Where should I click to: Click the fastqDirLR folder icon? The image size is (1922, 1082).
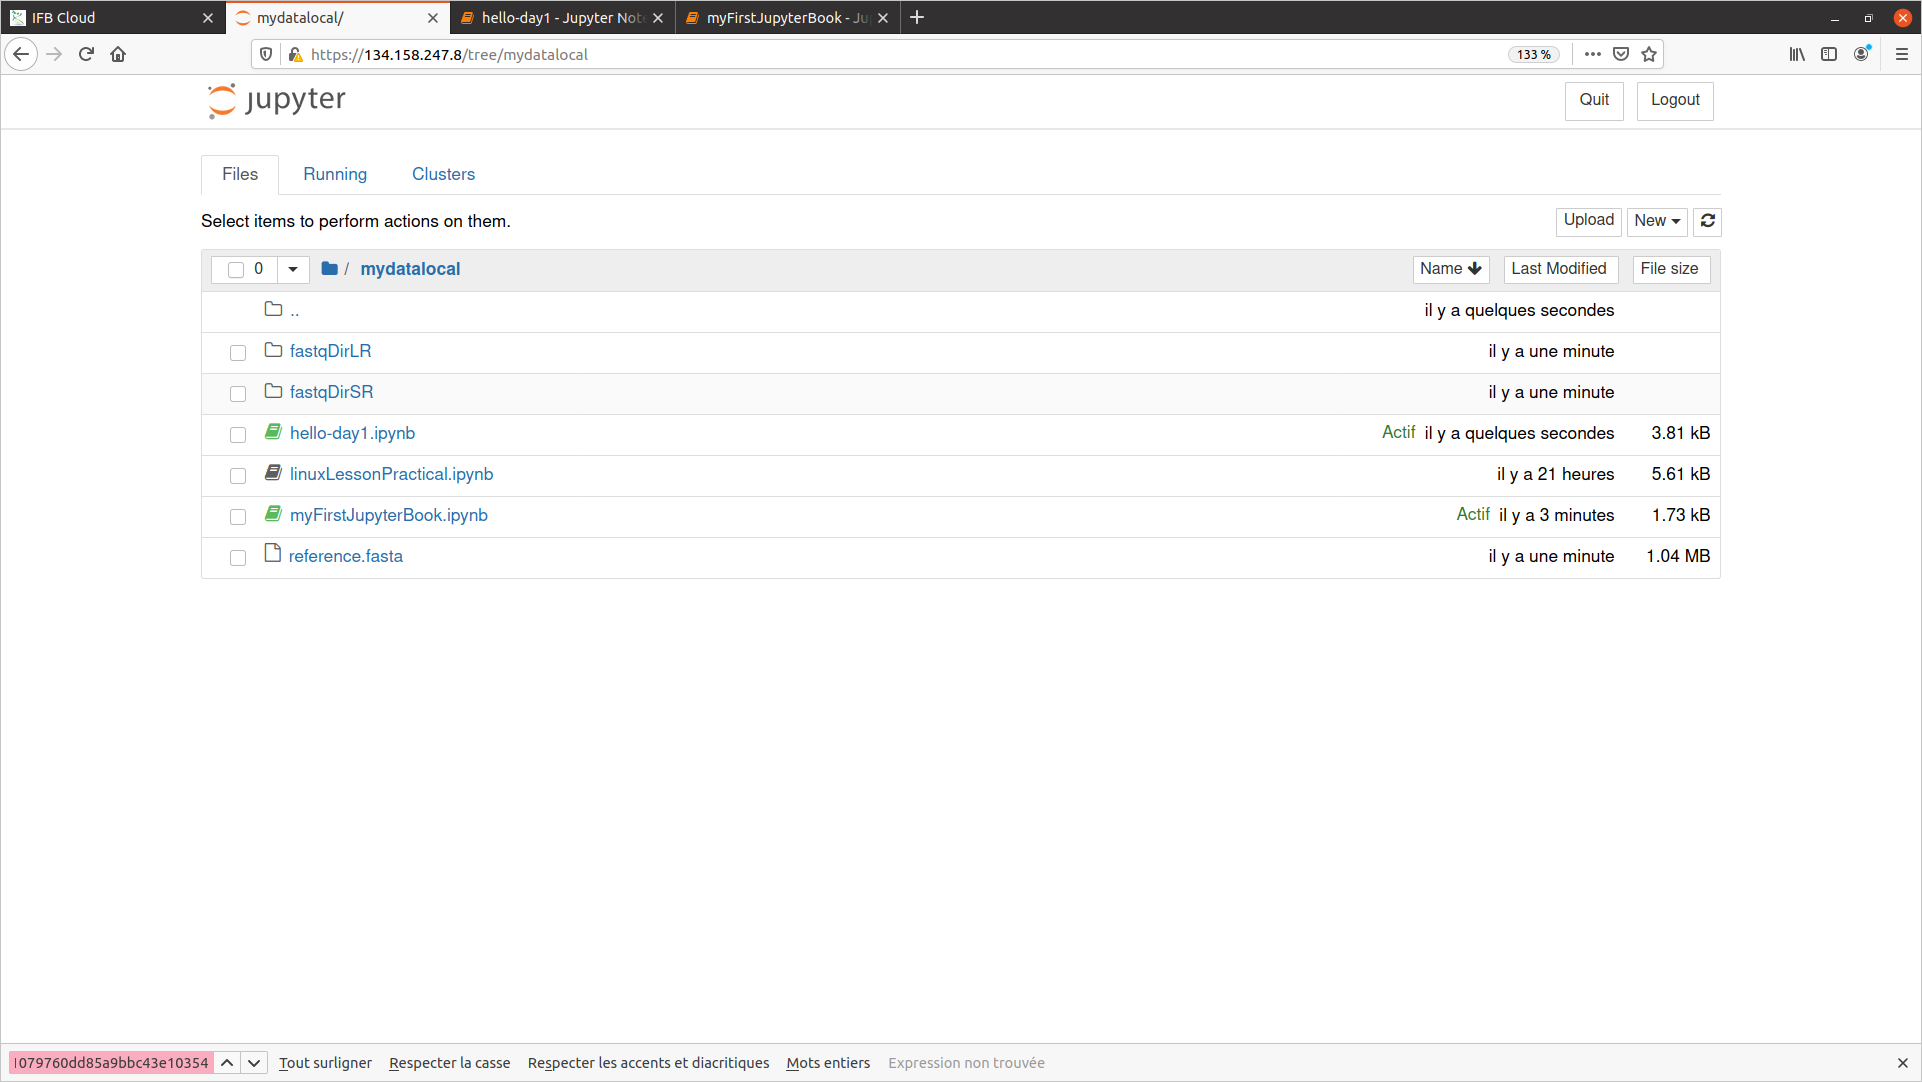click(273, 350)
